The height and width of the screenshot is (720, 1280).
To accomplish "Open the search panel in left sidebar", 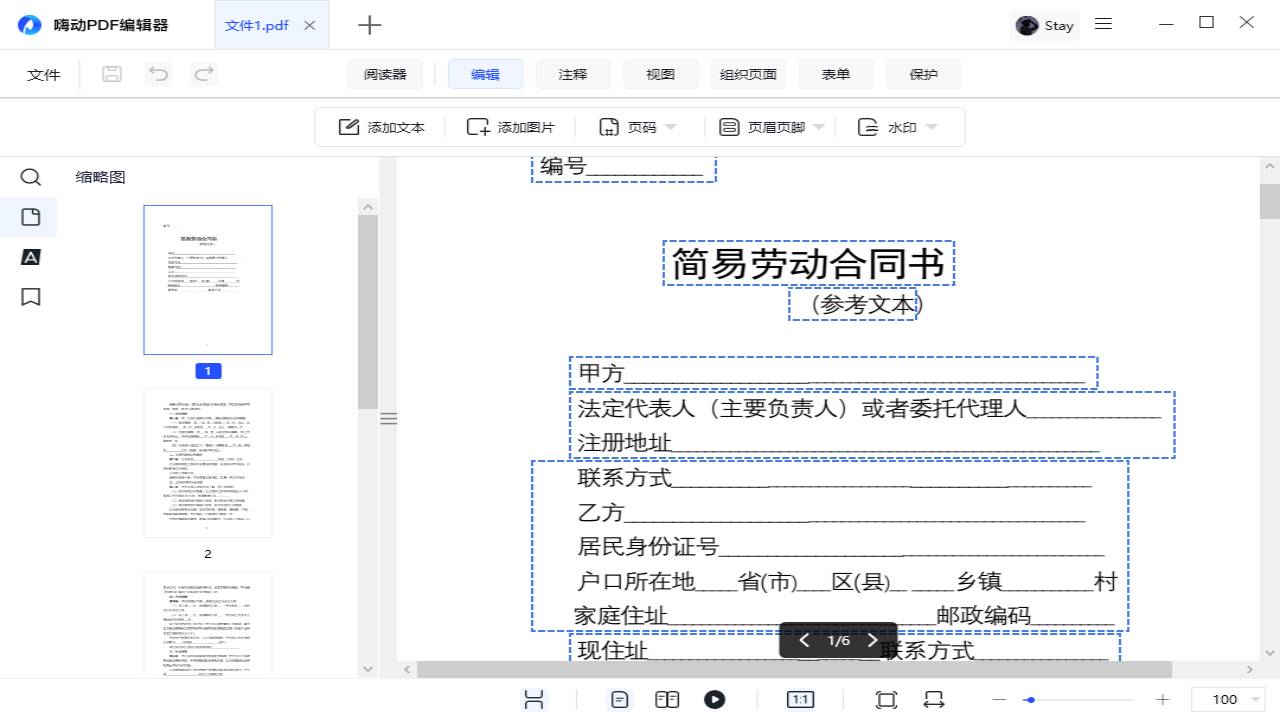I will tap(31, 177).
